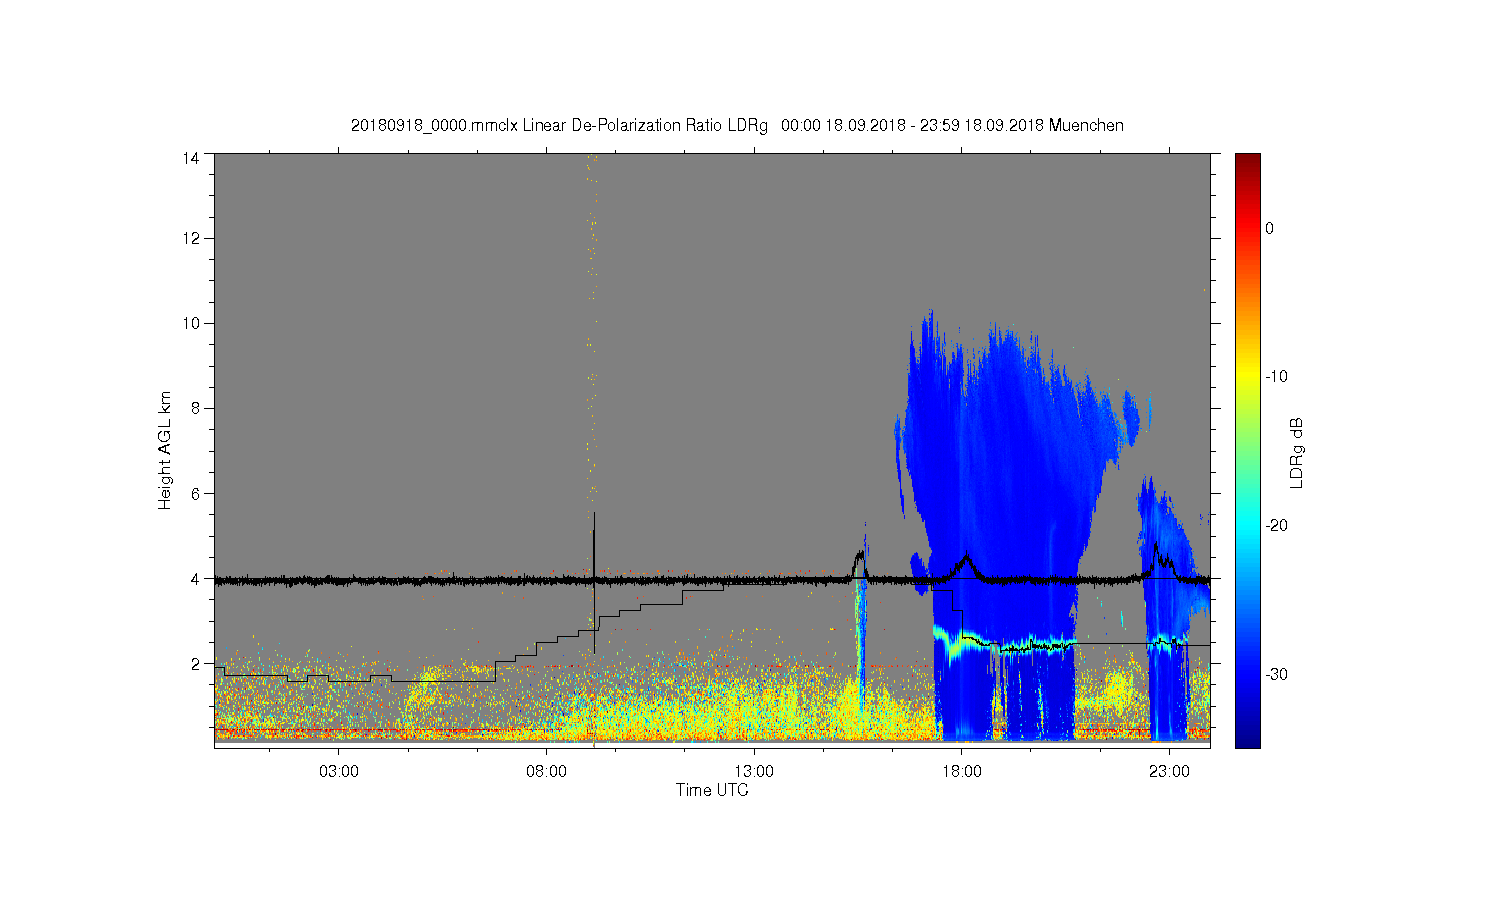Click the 6 km height tick label
The image size is (1500, 900).
point(195,493)
